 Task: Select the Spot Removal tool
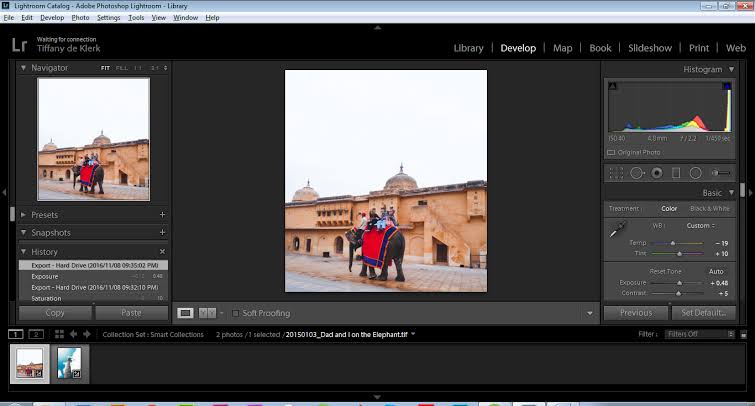(x=636, y=173)
